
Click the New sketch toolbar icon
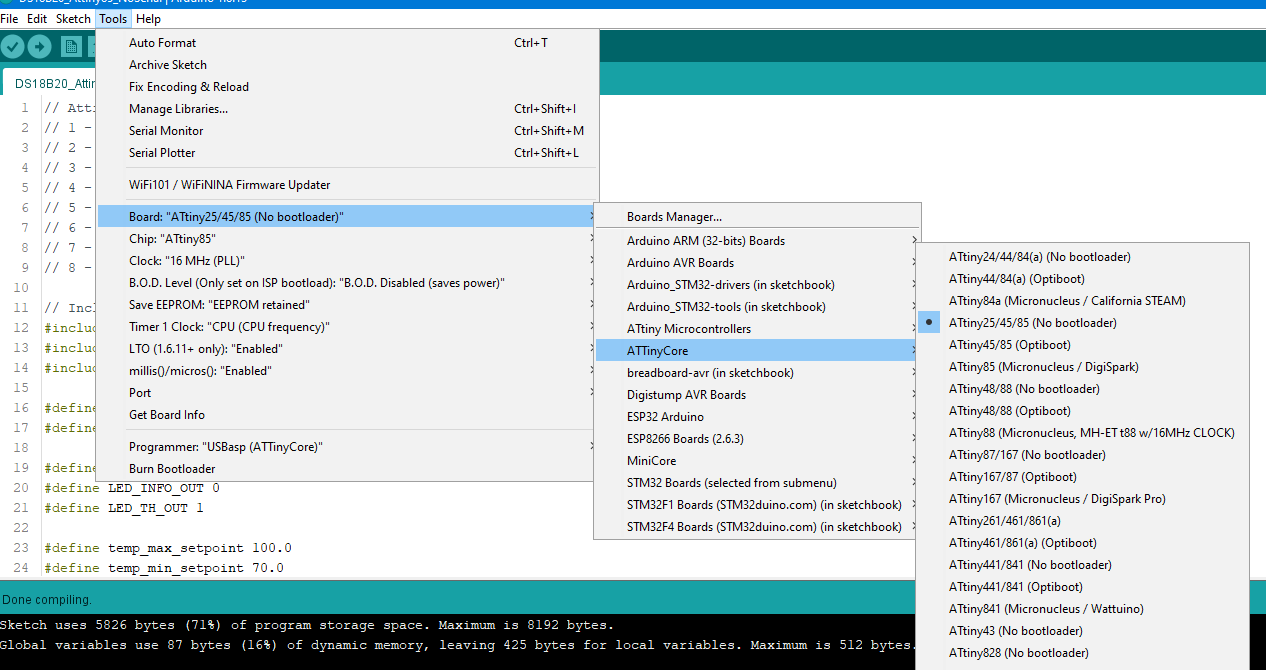click(x=71, y=46)
